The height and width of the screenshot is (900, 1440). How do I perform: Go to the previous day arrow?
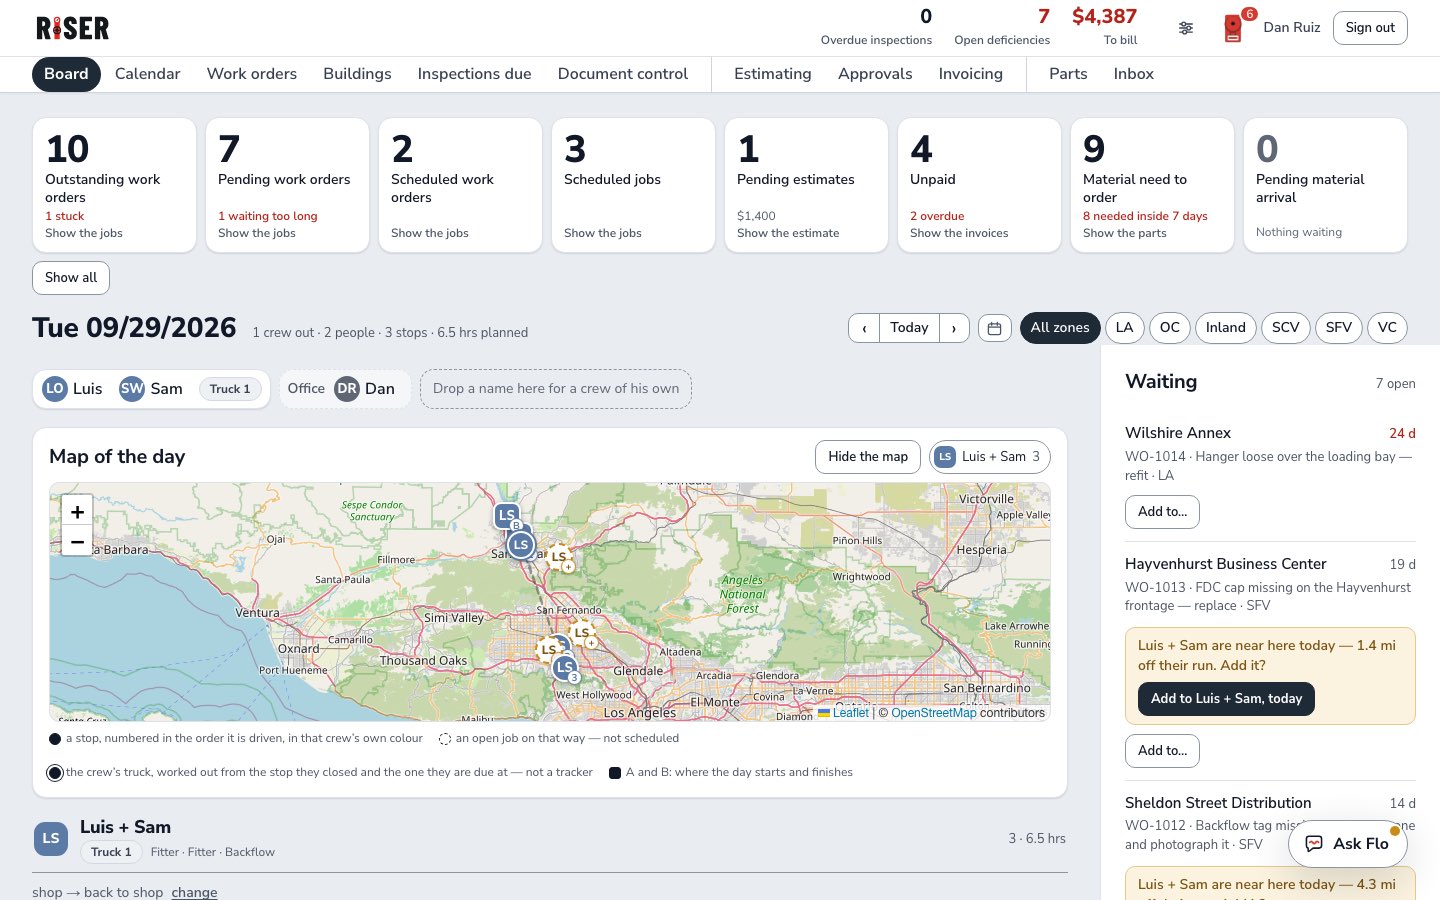[x=864, y=328]
